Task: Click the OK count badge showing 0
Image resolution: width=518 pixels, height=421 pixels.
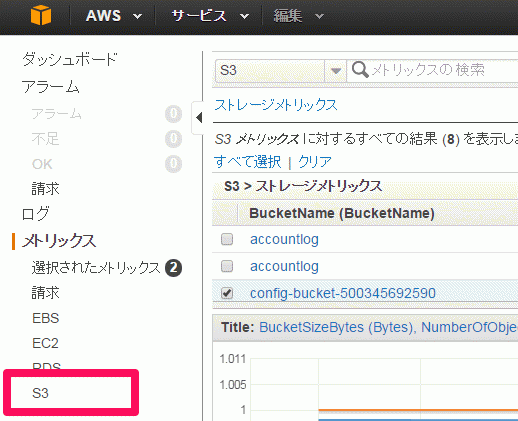Action: [174, 164]
